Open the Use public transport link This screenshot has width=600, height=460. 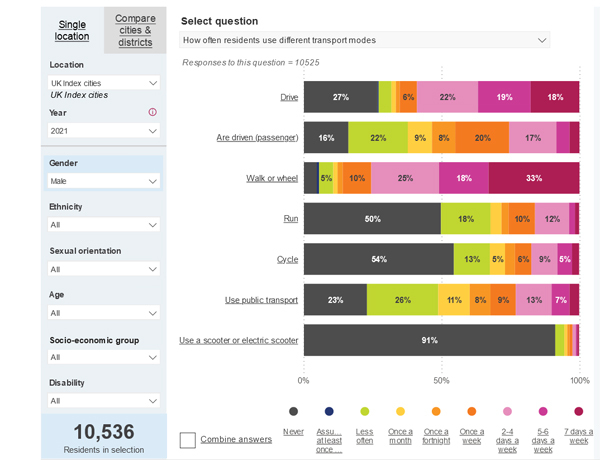pyautogui.click(x=261, y=300)
